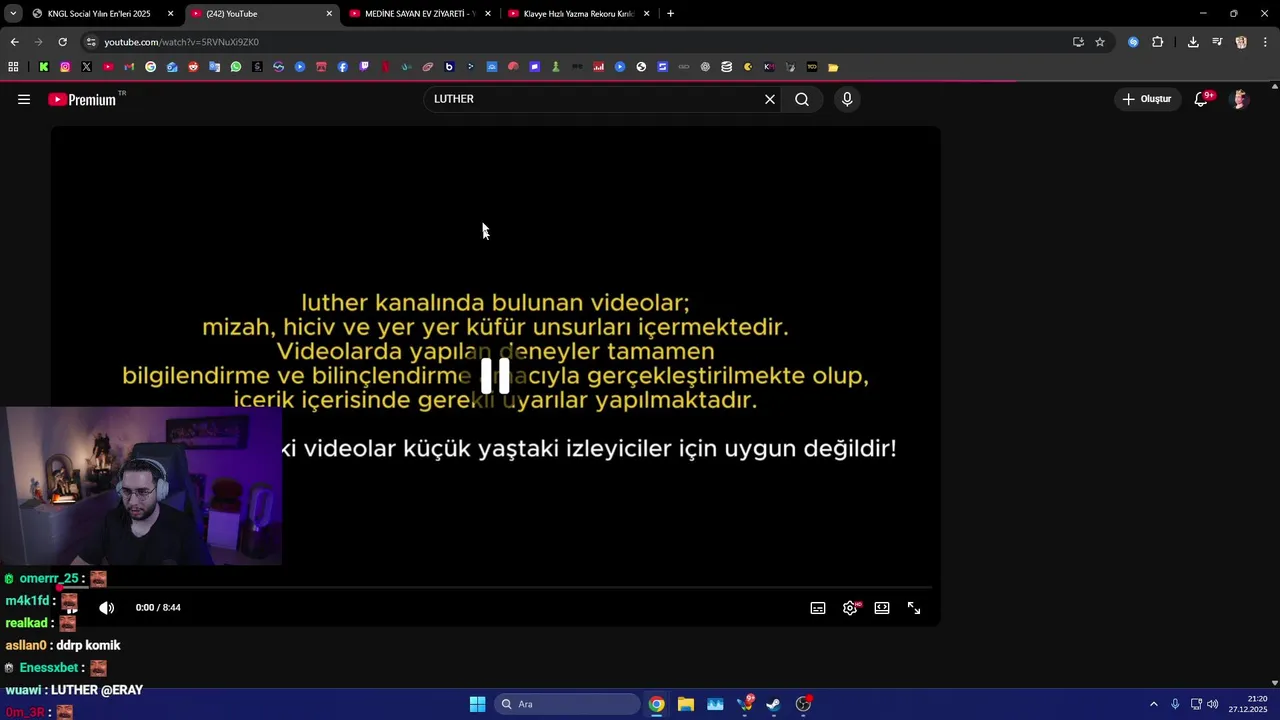Open Chrome downloads
The height and width of the screenshot is (720, 1280).
[x=1193, y=42]
